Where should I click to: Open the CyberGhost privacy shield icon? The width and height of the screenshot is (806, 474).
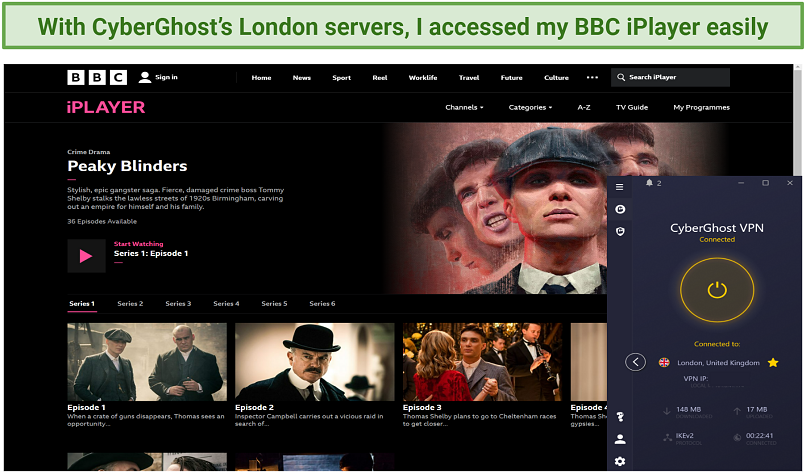point(620,231)
